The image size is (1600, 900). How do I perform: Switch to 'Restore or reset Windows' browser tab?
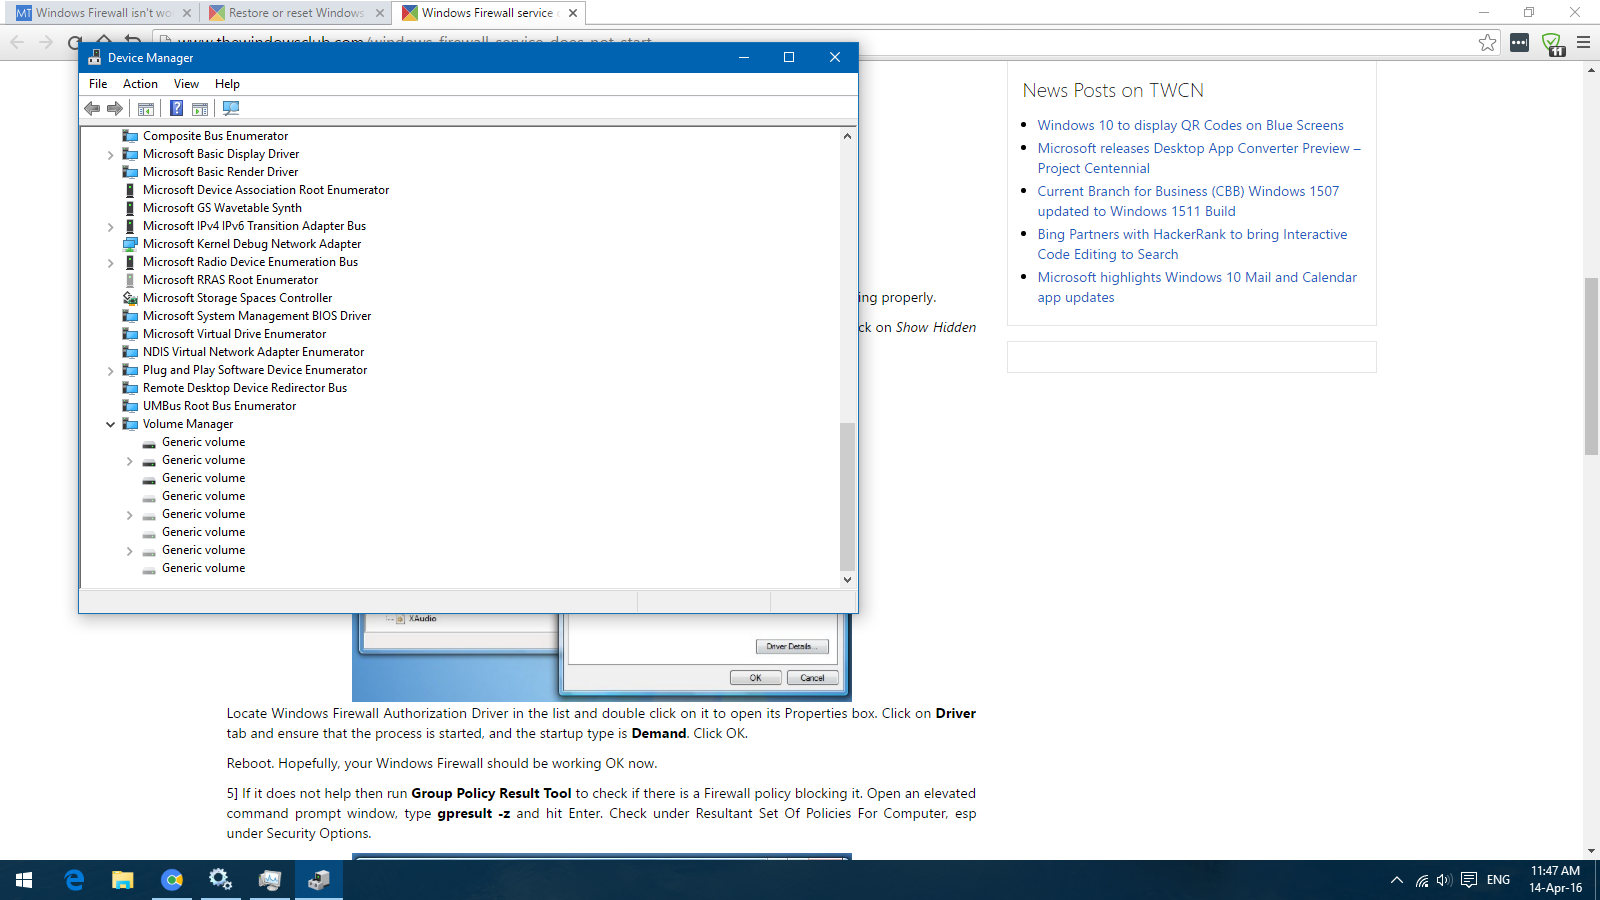point(296,13)
